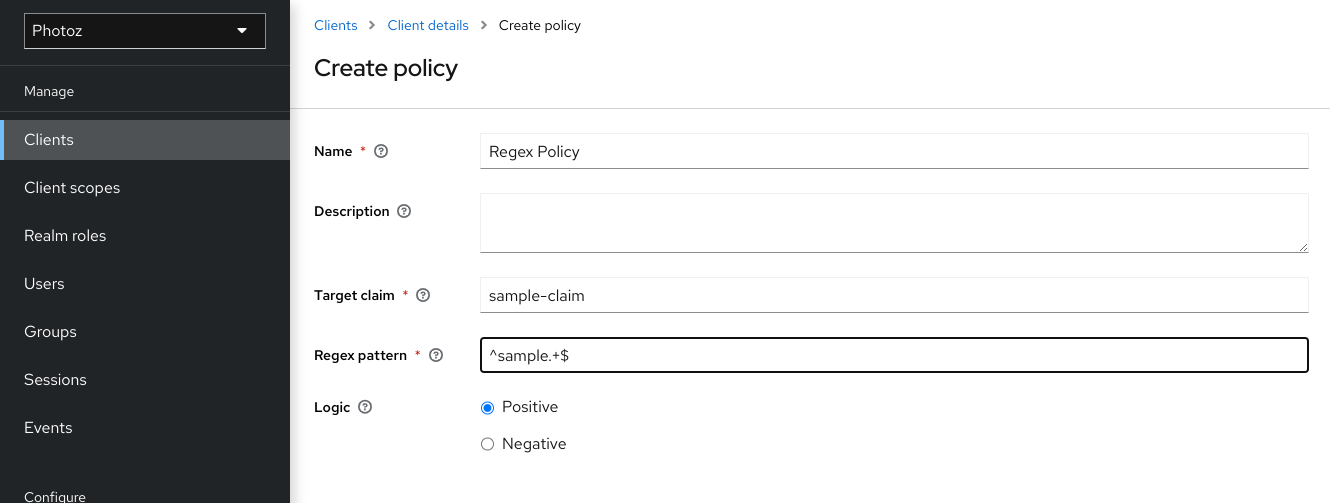Click the Clients breadcrumb link

click(x=335, y=26)
